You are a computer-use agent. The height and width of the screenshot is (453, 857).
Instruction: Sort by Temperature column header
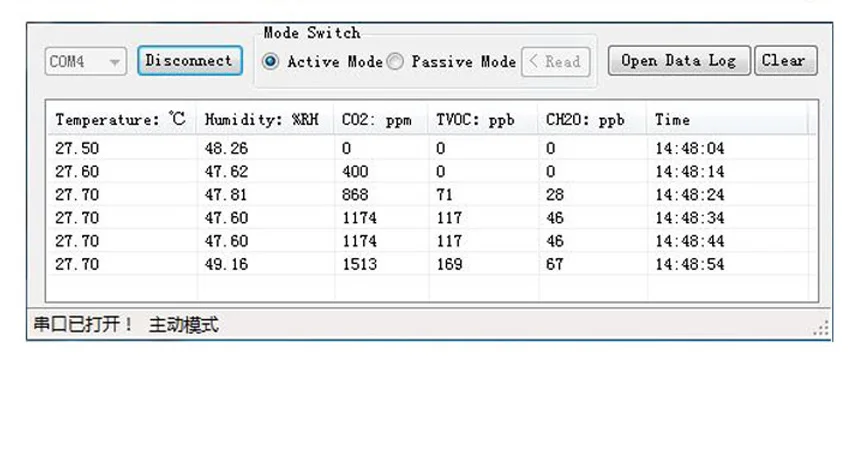122,120
